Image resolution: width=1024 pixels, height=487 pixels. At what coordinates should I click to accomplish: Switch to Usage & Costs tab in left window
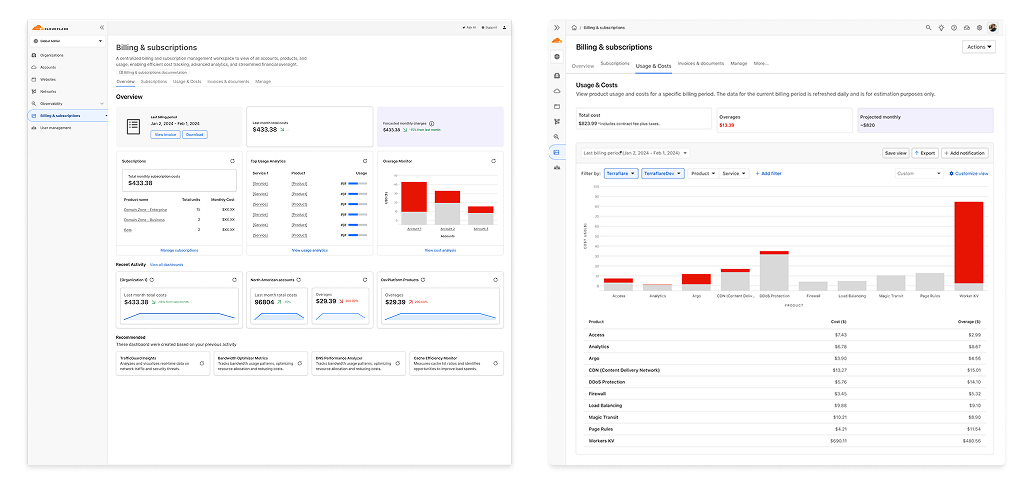187,82
